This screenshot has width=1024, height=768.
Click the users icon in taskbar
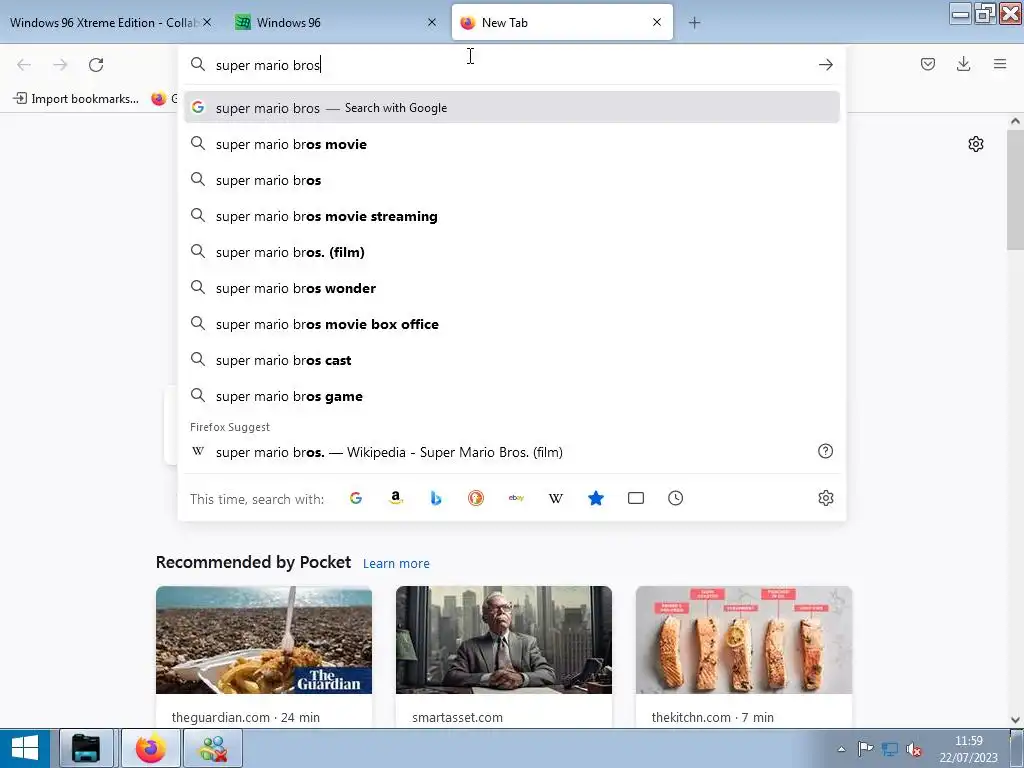pyautogui.click(x=214, y=748)
